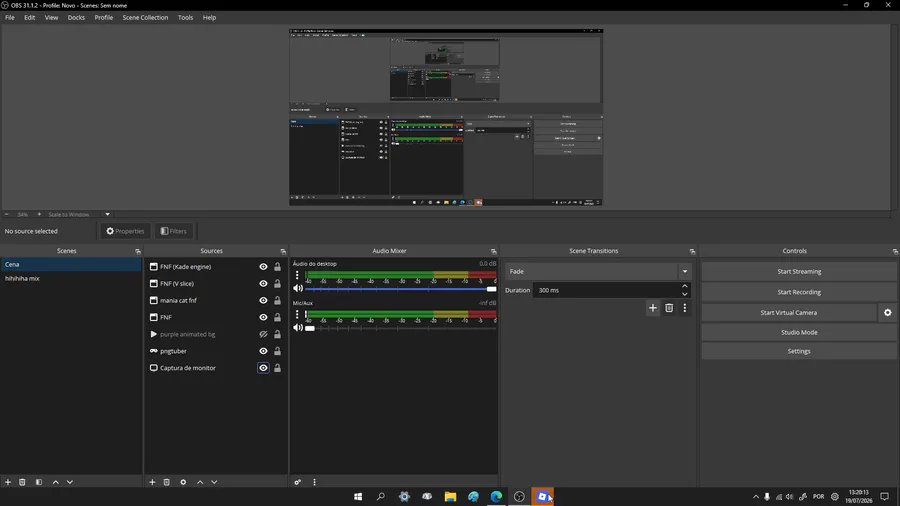The width and height of the screenshot is (900, 506).
Task: Pop out the Scene Transitions dock
Action: pos(692,251)
